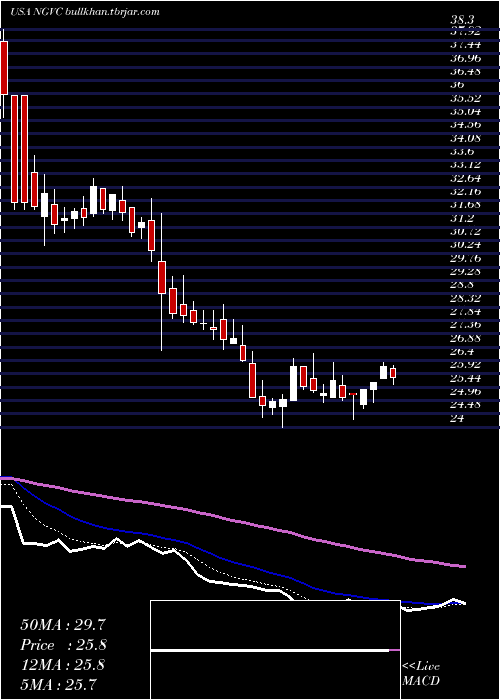Image resolution: width=500 pixels, height=700 pixels.
Task: Click the 36.48 price axis label
Action: 465,71
